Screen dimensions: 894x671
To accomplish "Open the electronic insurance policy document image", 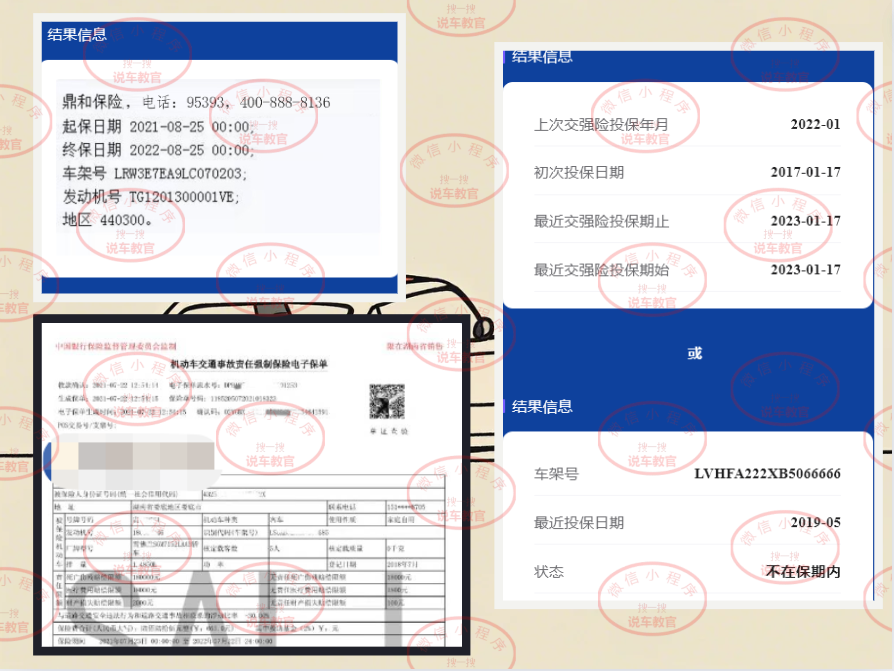I will point(251,485).
